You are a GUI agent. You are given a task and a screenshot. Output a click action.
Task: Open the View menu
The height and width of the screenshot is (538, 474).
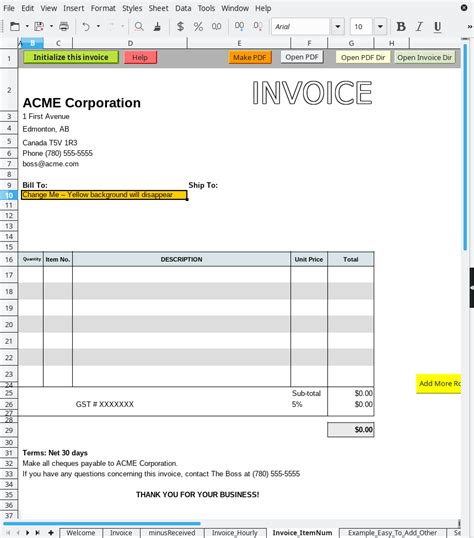point(49,8)
